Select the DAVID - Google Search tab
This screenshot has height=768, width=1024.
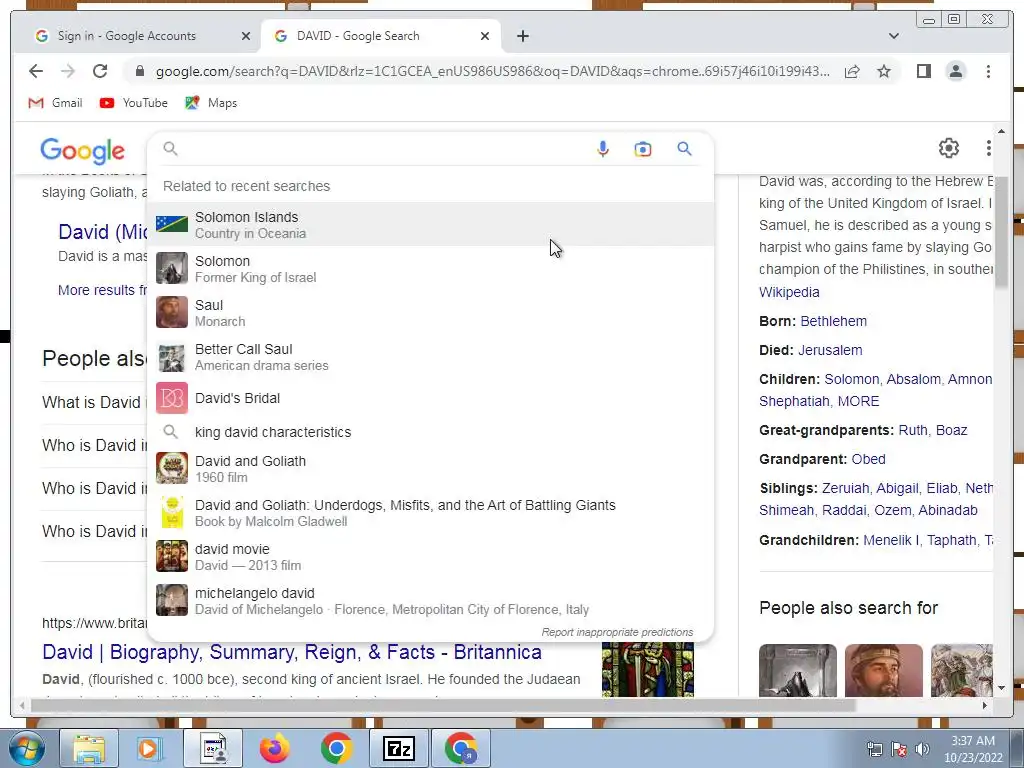pyautogui.click(x=379, y=36)
